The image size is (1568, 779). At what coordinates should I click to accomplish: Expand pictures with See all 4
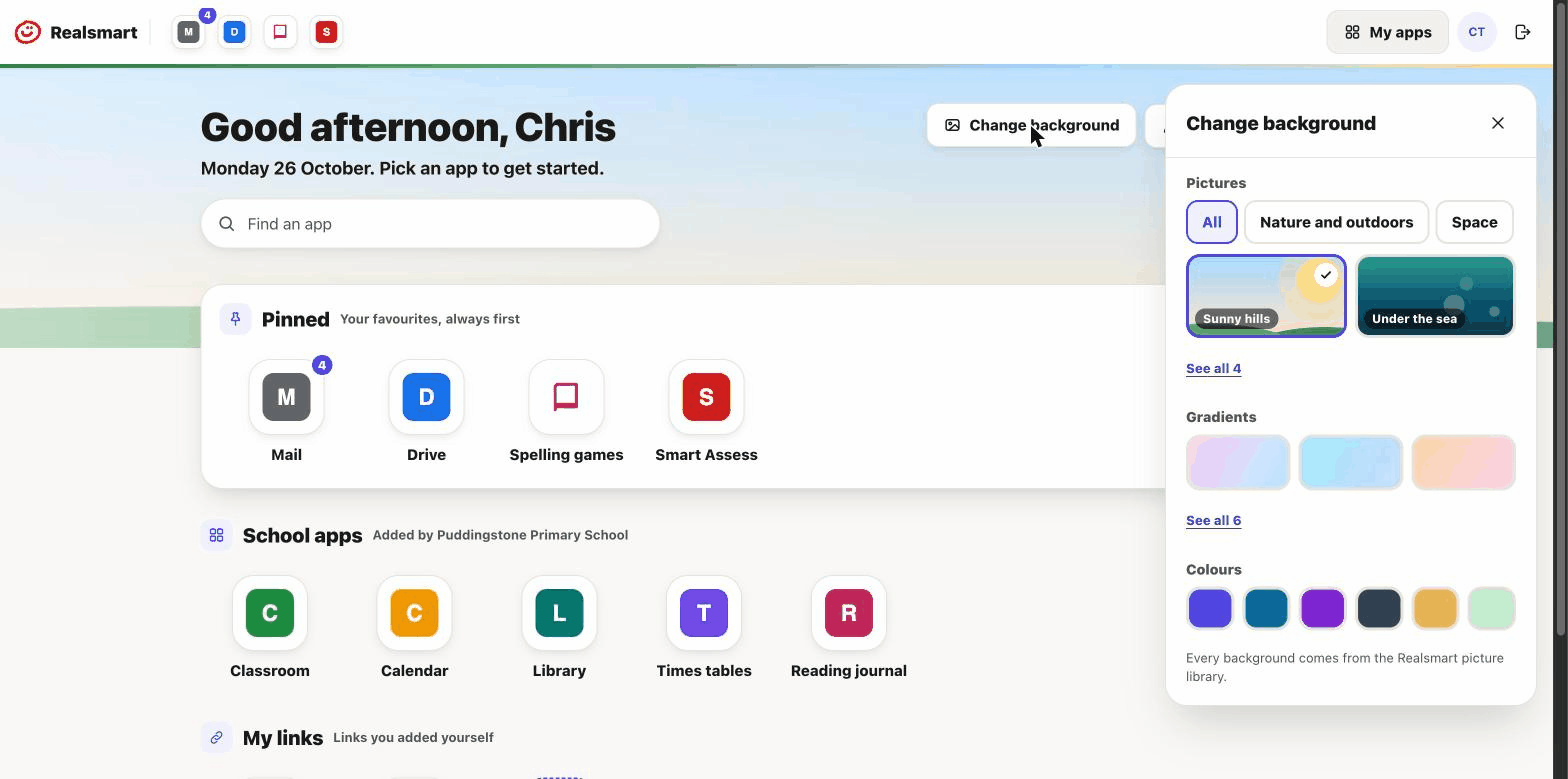coord(1213,368)
